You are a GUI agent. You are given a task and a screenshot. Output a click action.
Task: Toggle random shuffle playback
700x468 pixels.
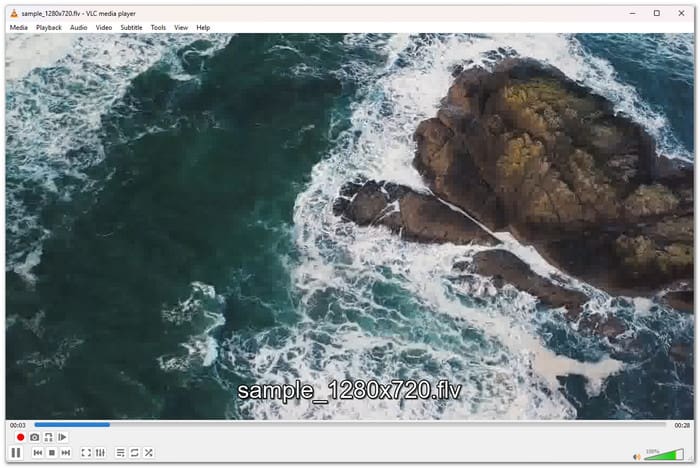coord(149,453)
